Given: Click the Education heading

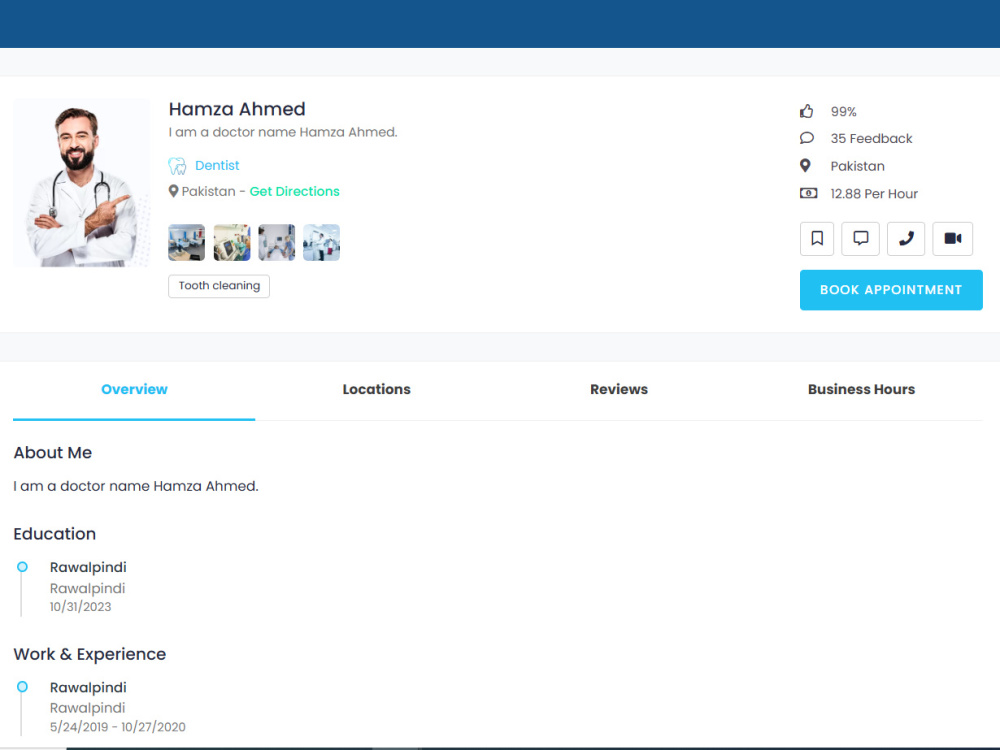Looking at the screenshot, I should coord(55,534).
